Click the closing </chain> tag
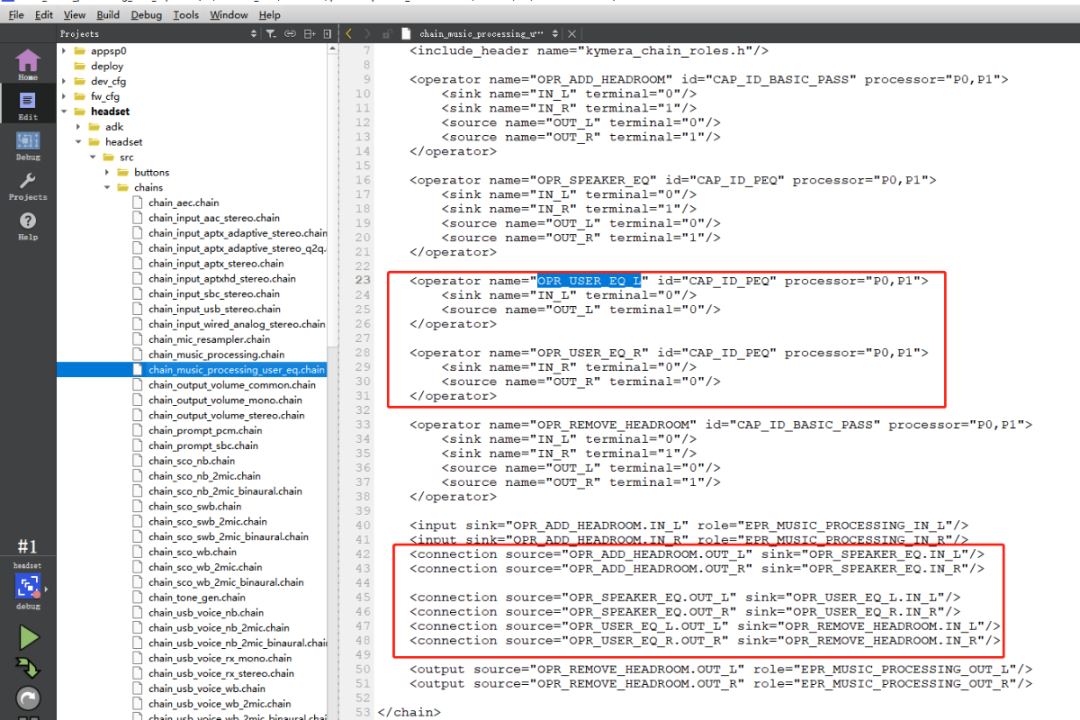The height and width of the screenshot is (720, 1080). tap(409, 712)
